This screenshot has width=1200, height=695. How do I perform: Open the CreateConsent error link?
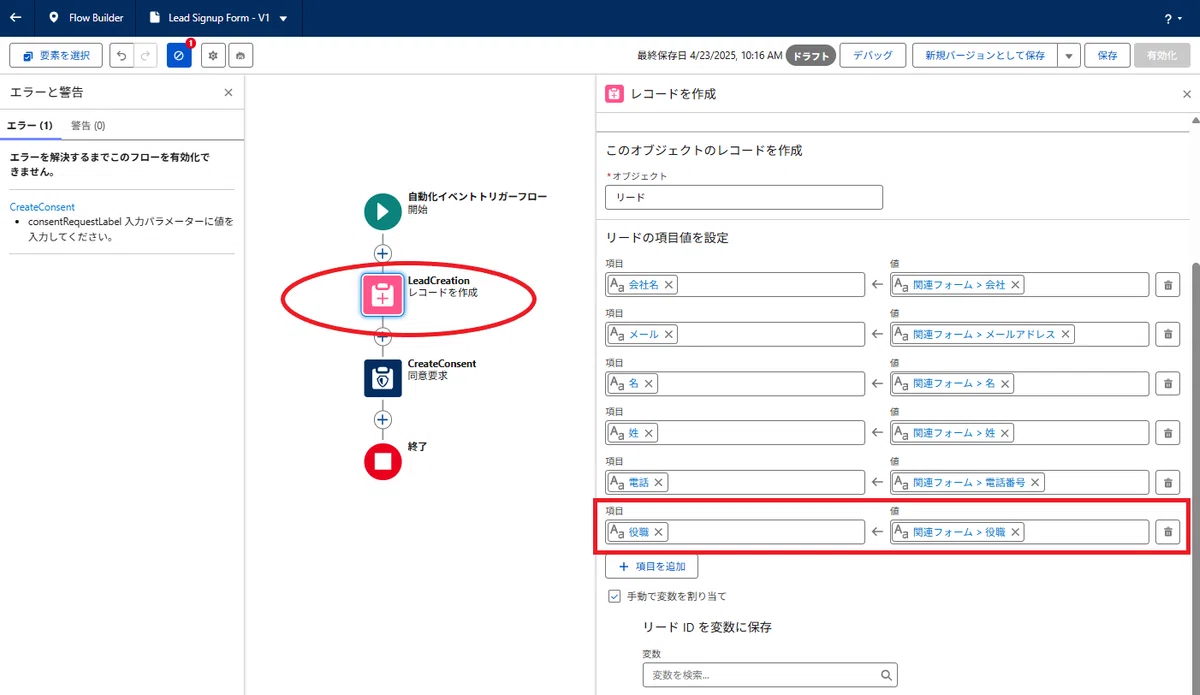coord(42,207)
